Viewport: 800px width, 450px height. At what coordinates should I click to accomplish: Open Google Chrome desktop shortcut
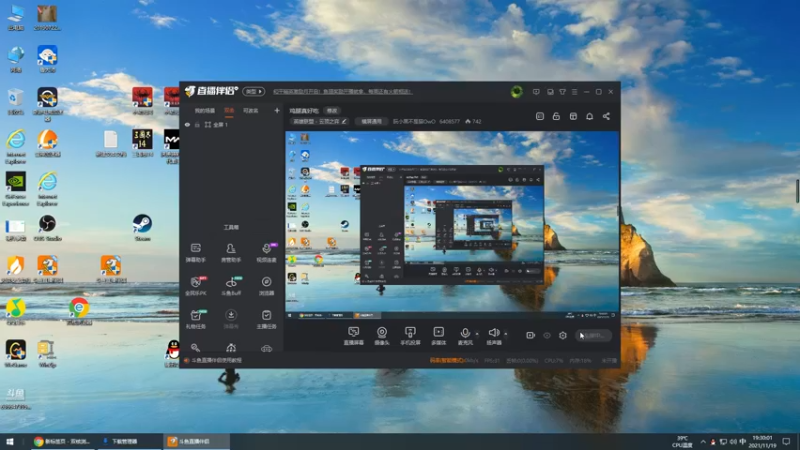(x=79, y=312)
